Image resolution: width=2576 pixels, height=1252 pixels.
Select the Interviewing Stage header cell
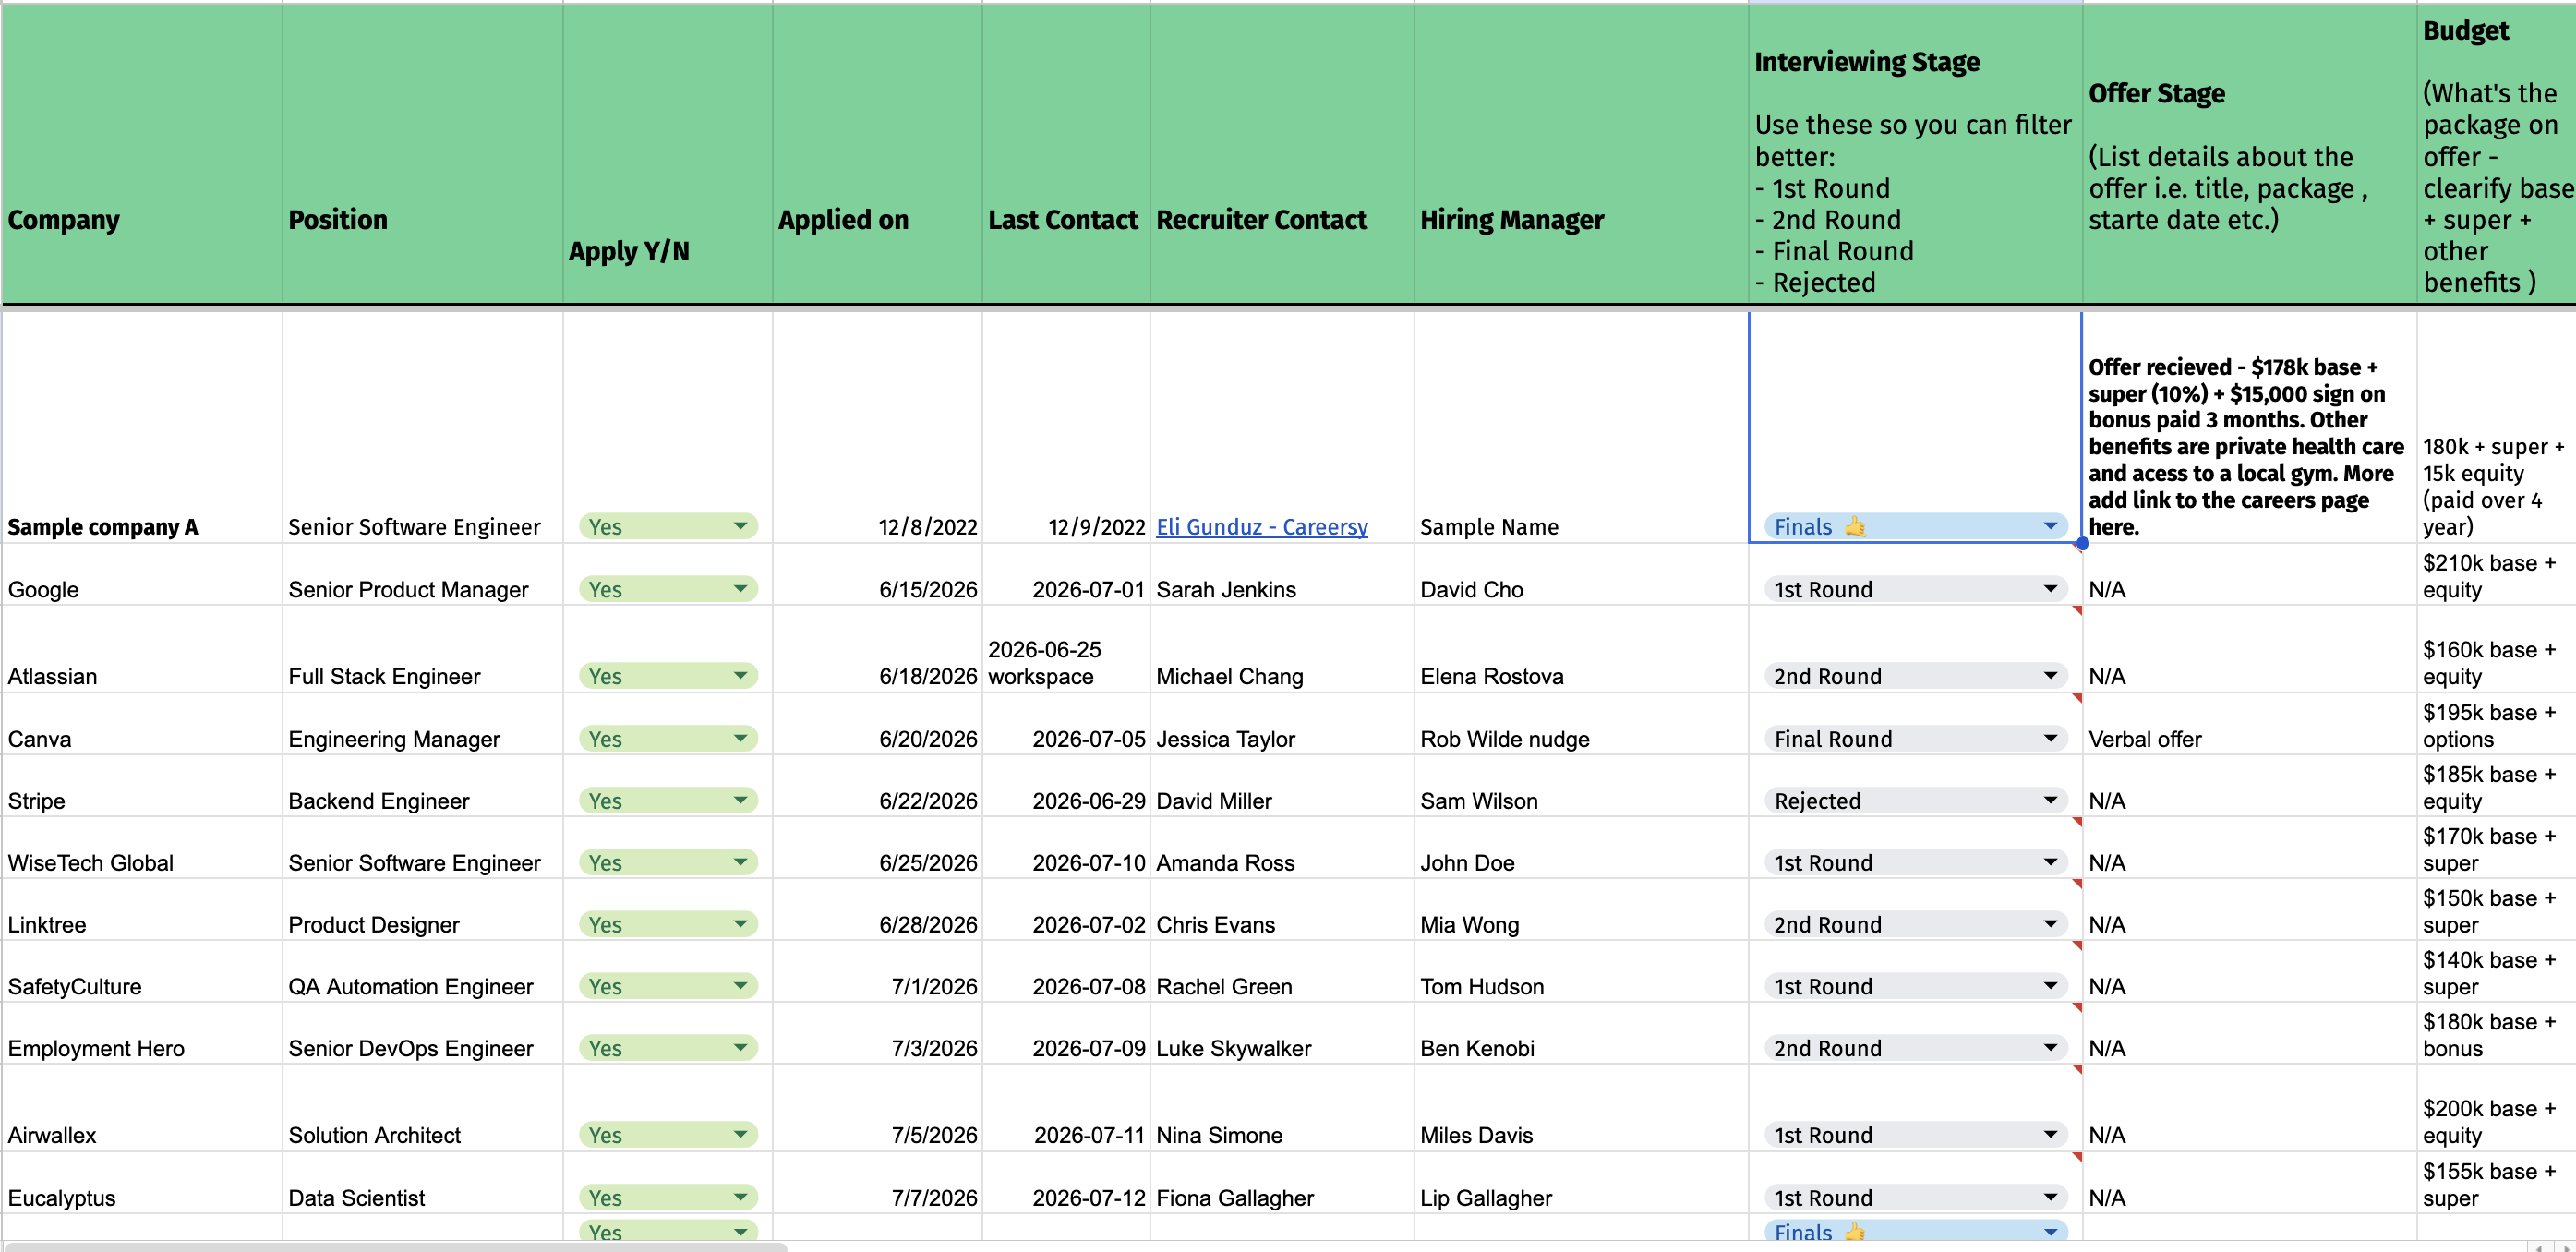point(1915,154)
